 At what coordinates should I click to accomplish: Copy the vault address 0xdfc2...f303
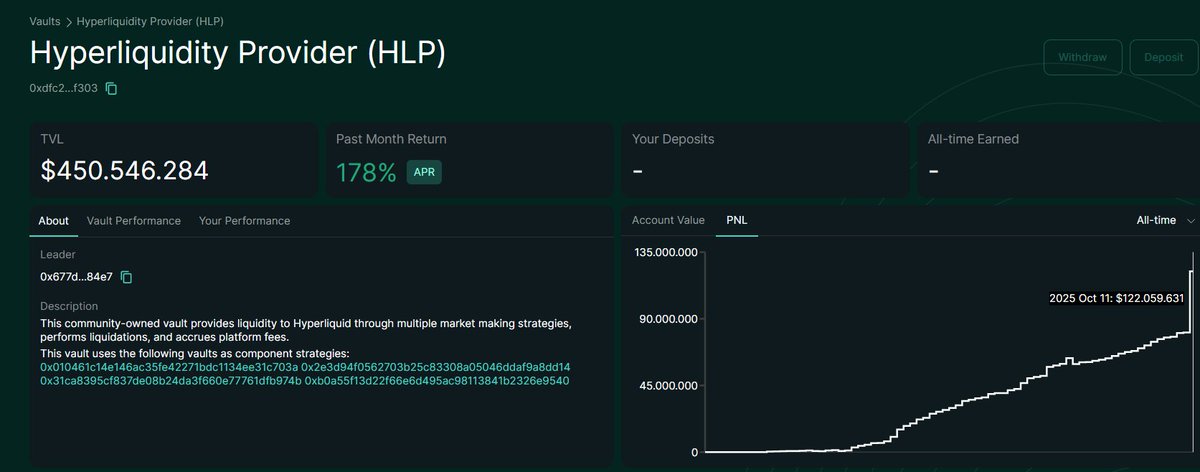pos(112,89)
